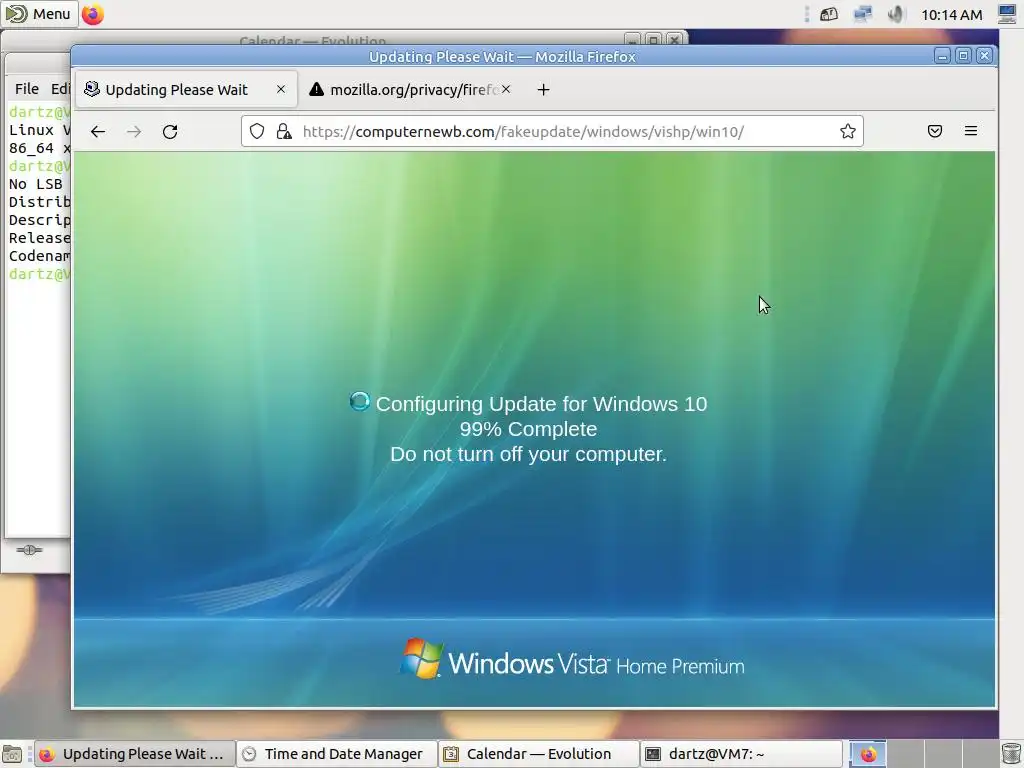Click the monitor icon in the top-right corner
Screen dimensions: 1024x768
click(x=1008, y=14)
